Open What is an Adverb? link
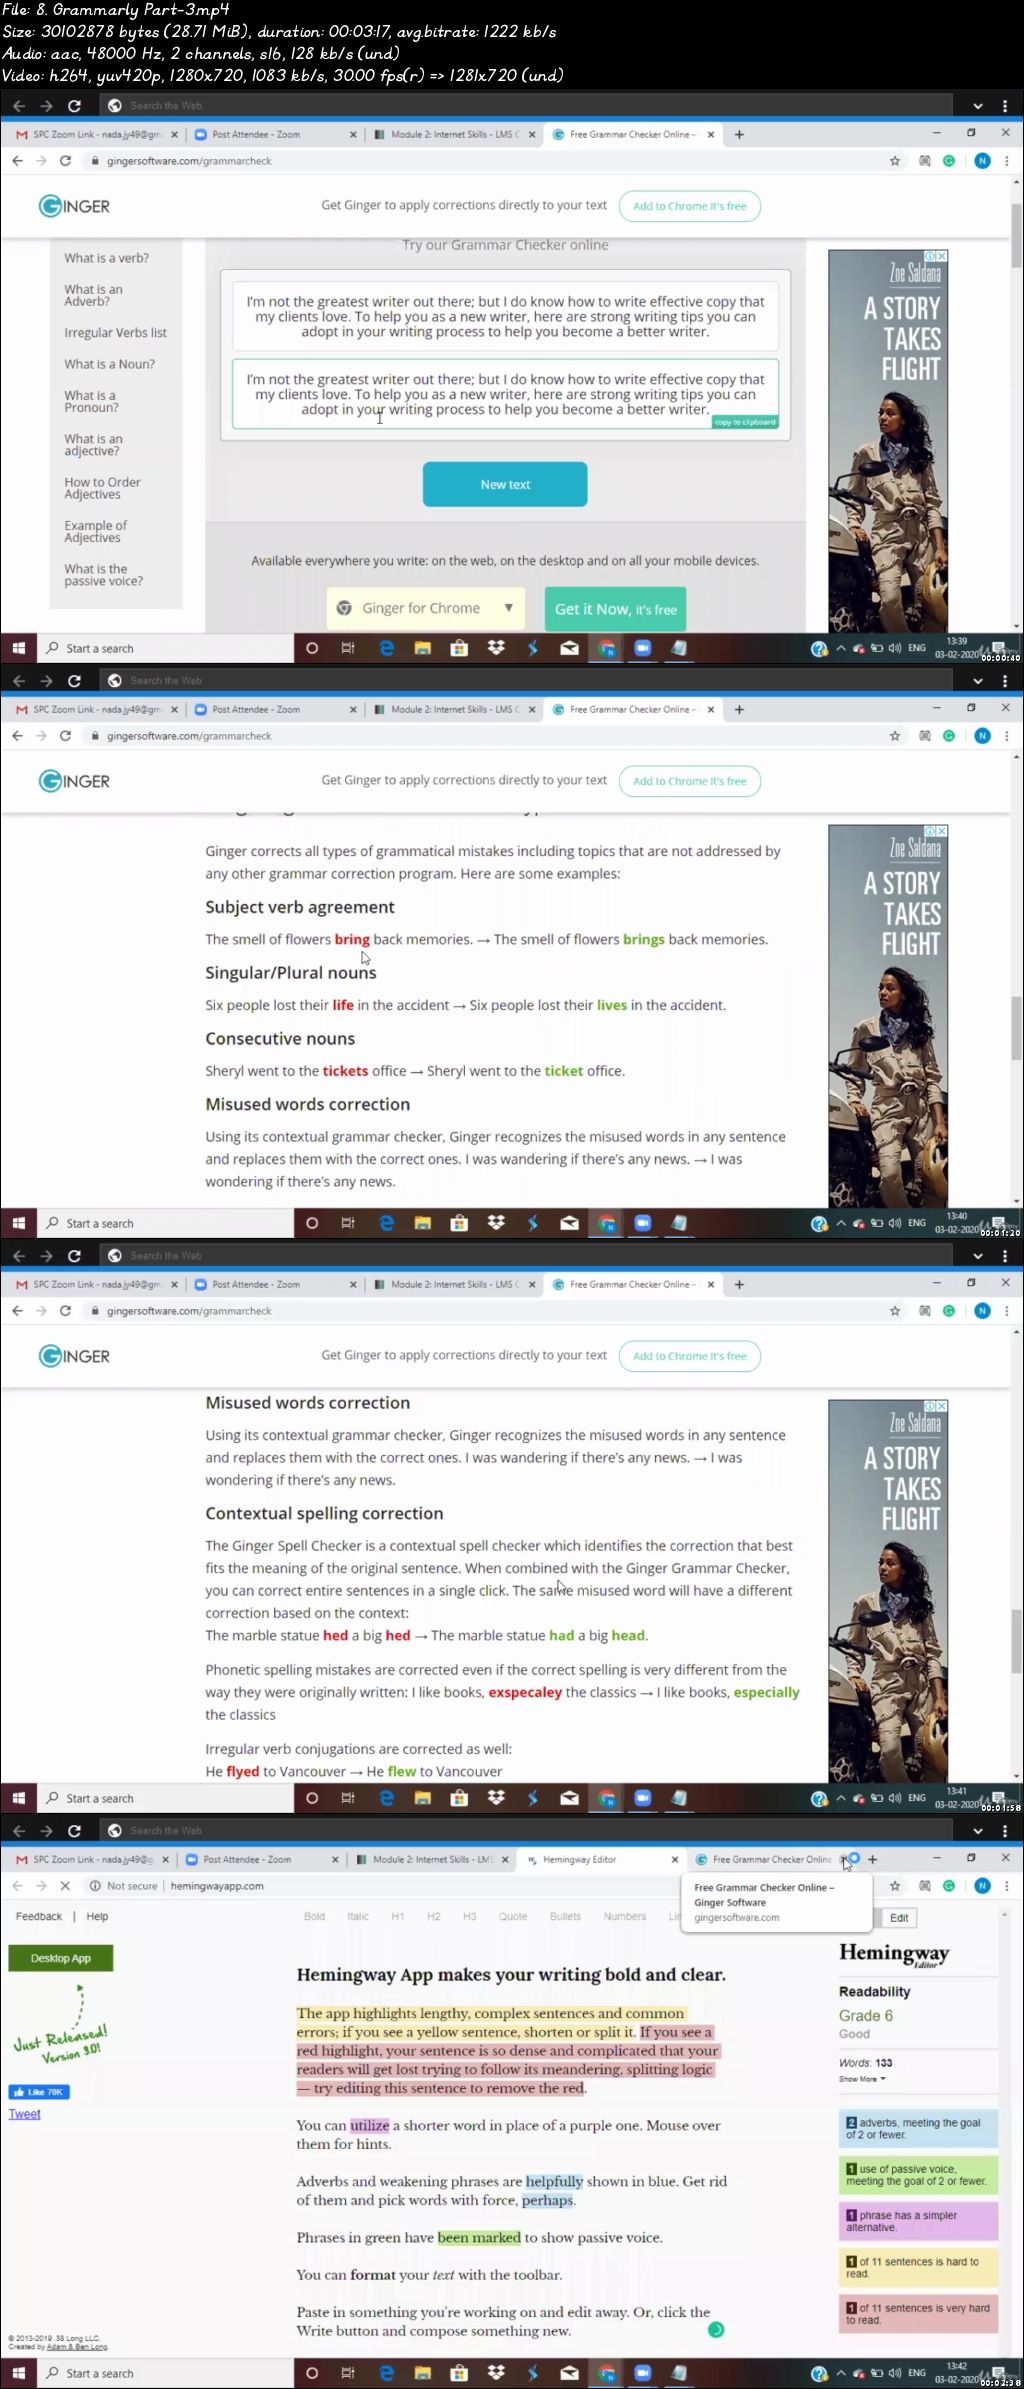1024x2389 pixels. point(94,295)
